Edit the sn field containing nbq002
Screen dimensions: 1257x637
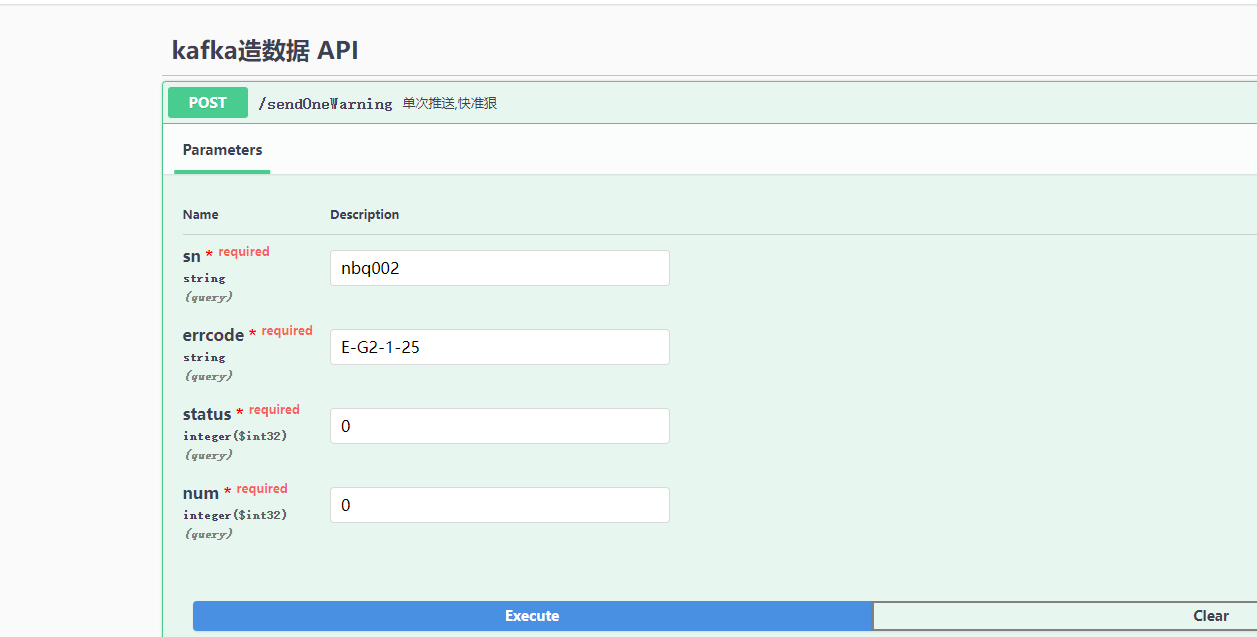pyautogui.click(x=500, y=268)
